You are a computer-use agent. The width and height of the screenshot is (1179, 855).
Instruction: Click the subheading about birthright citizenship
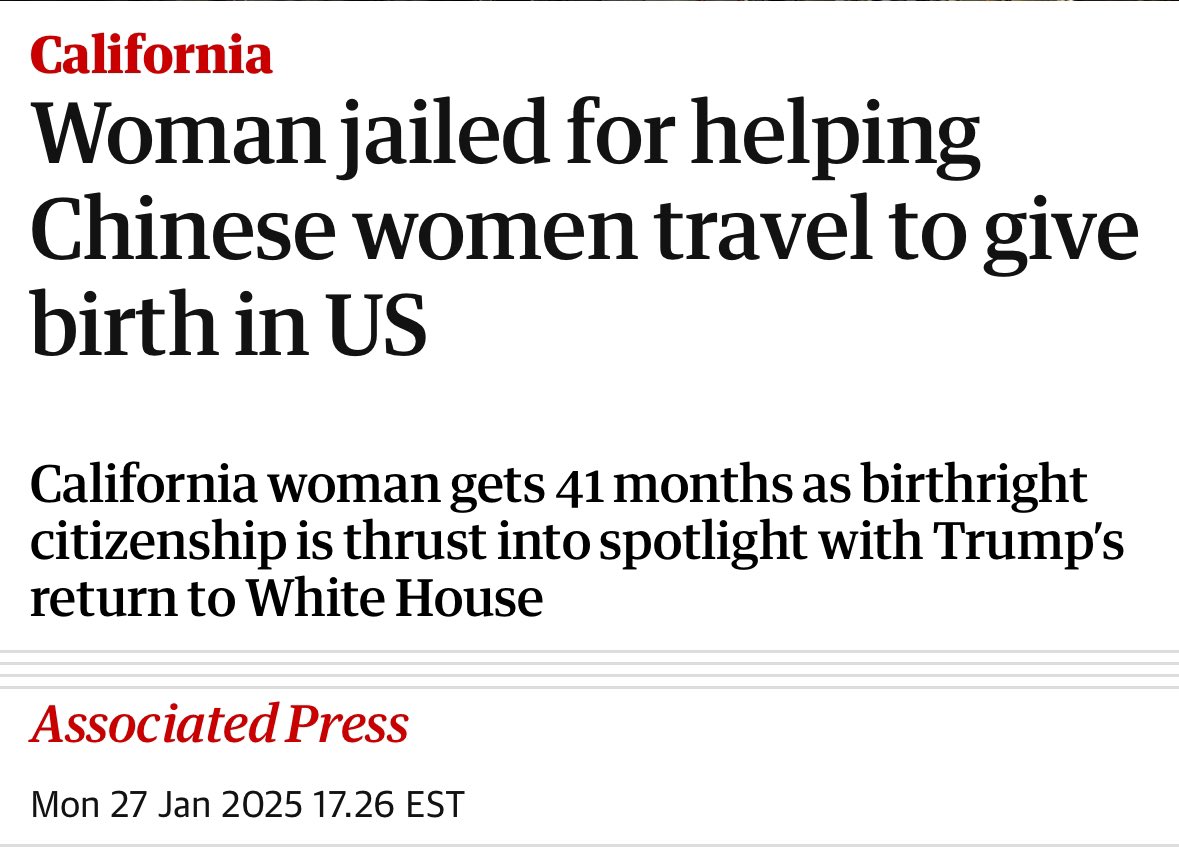577,541
